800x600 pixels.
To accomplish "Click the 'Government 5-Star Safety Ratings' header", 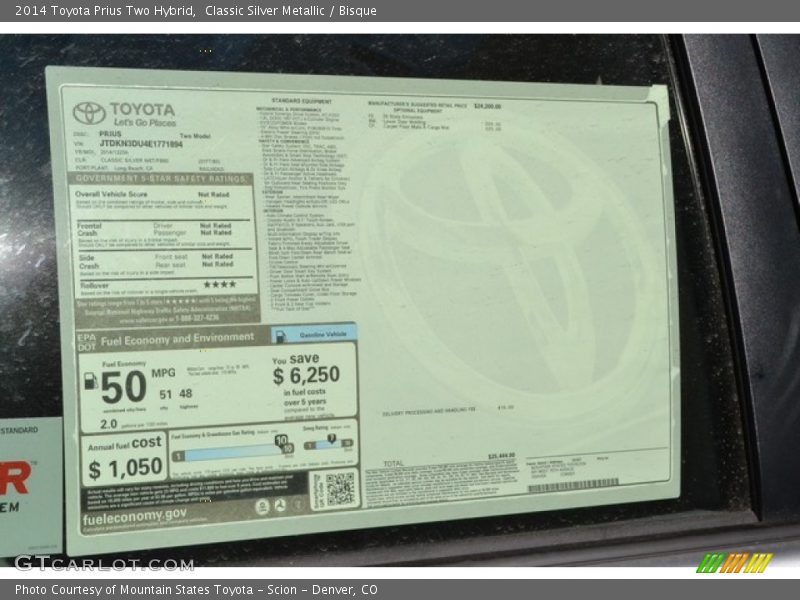I will point(160,179).
